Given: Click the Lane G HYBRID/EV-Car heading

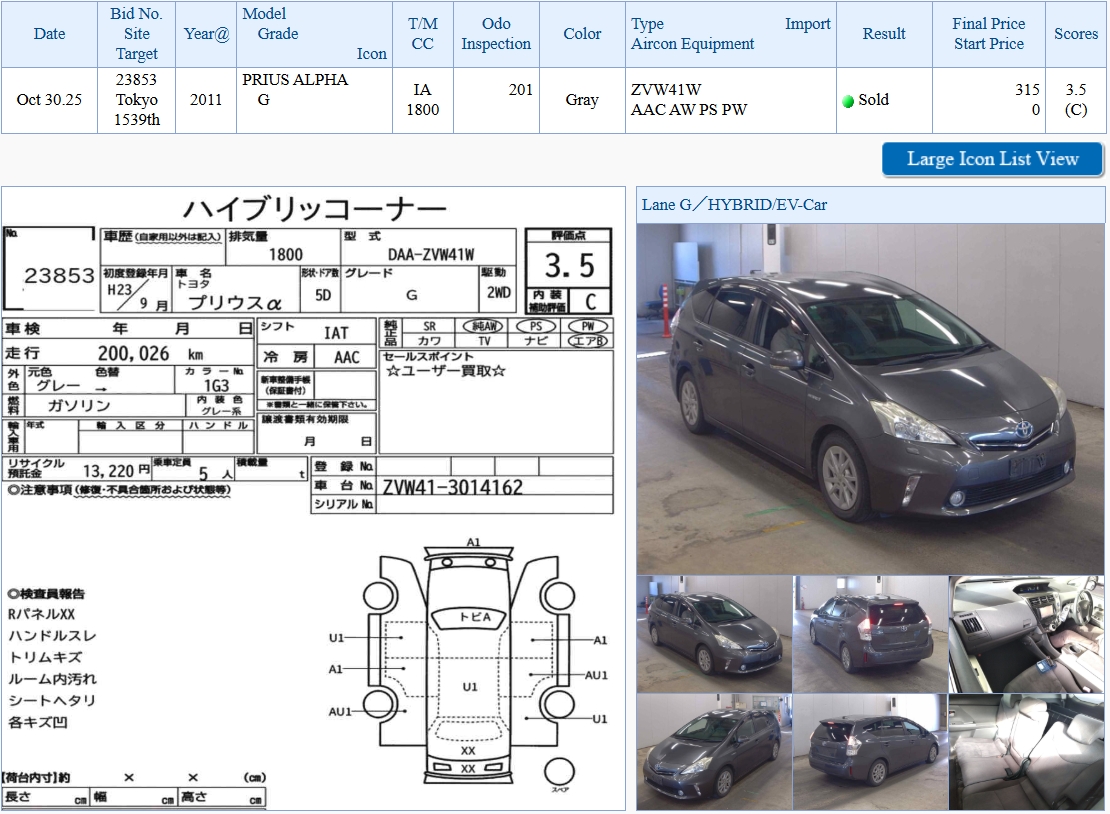Looking at the screenshot, I should [x=734, y=205].
